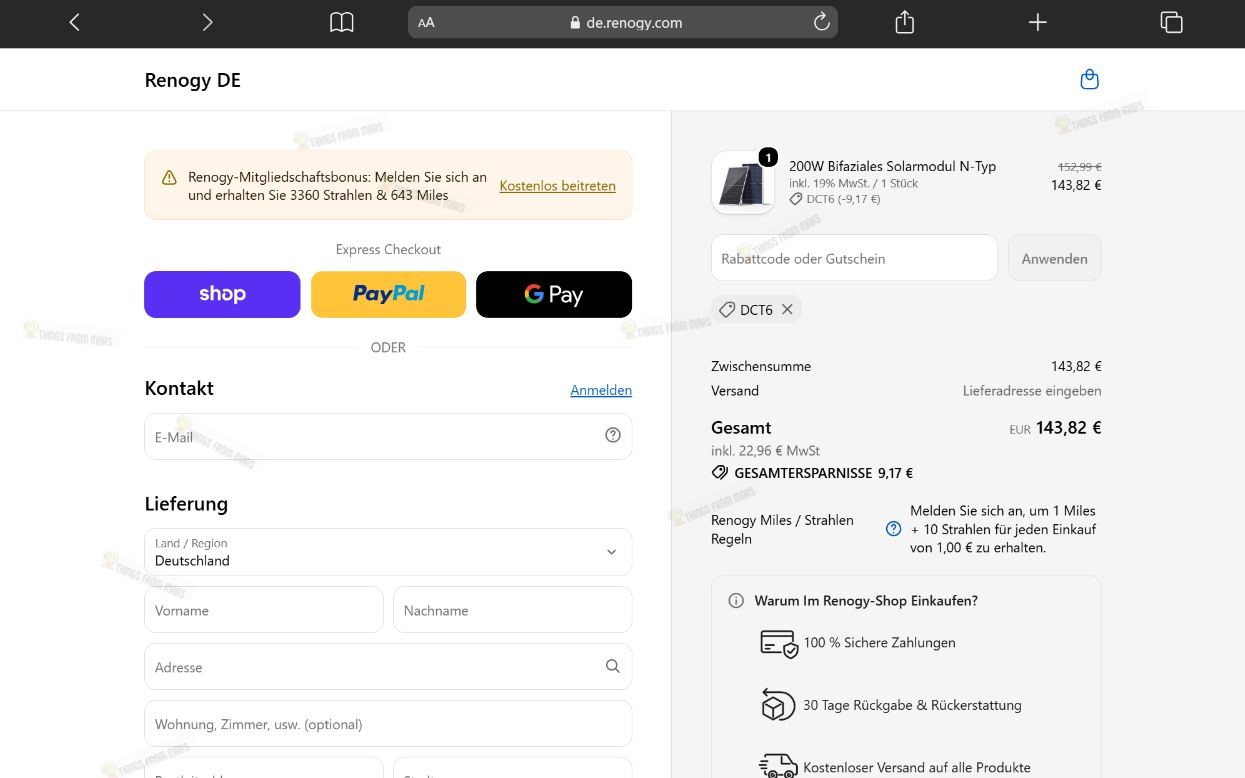Open Renogy Miles rules help icon
The image size is (1245, 778).
[894, 529]
